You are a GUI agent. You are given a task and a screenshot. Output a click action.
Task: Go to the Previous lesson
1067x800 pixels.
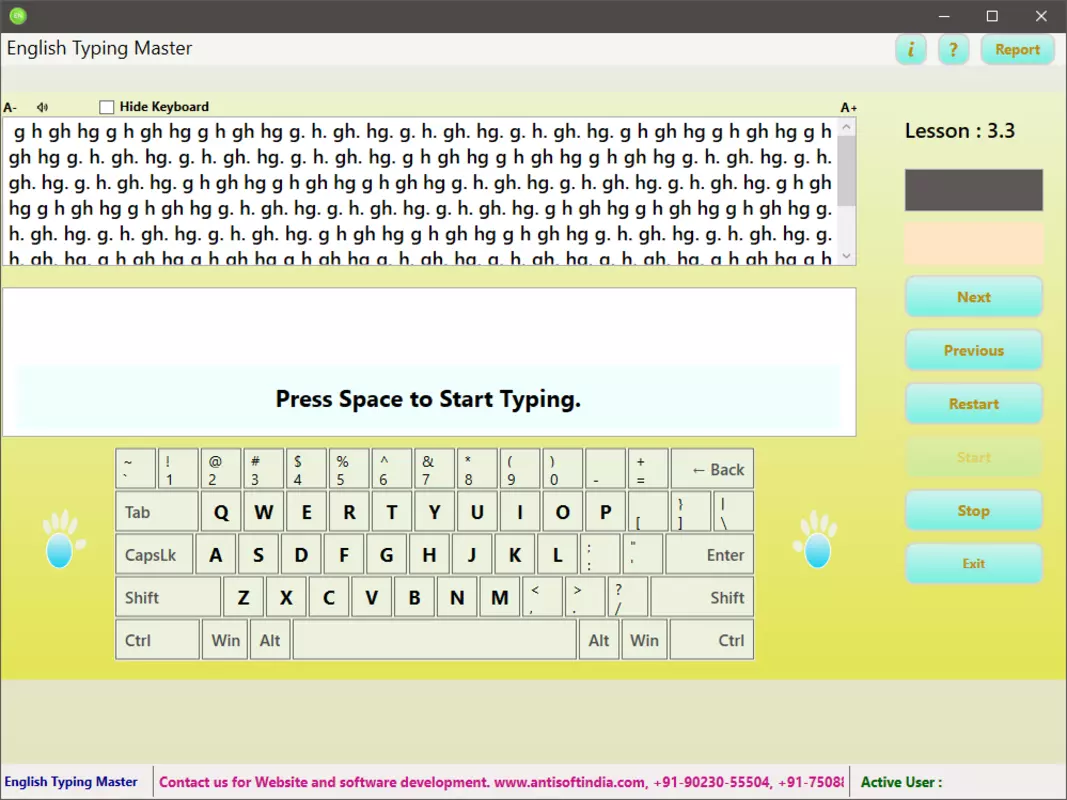point(974,350)
